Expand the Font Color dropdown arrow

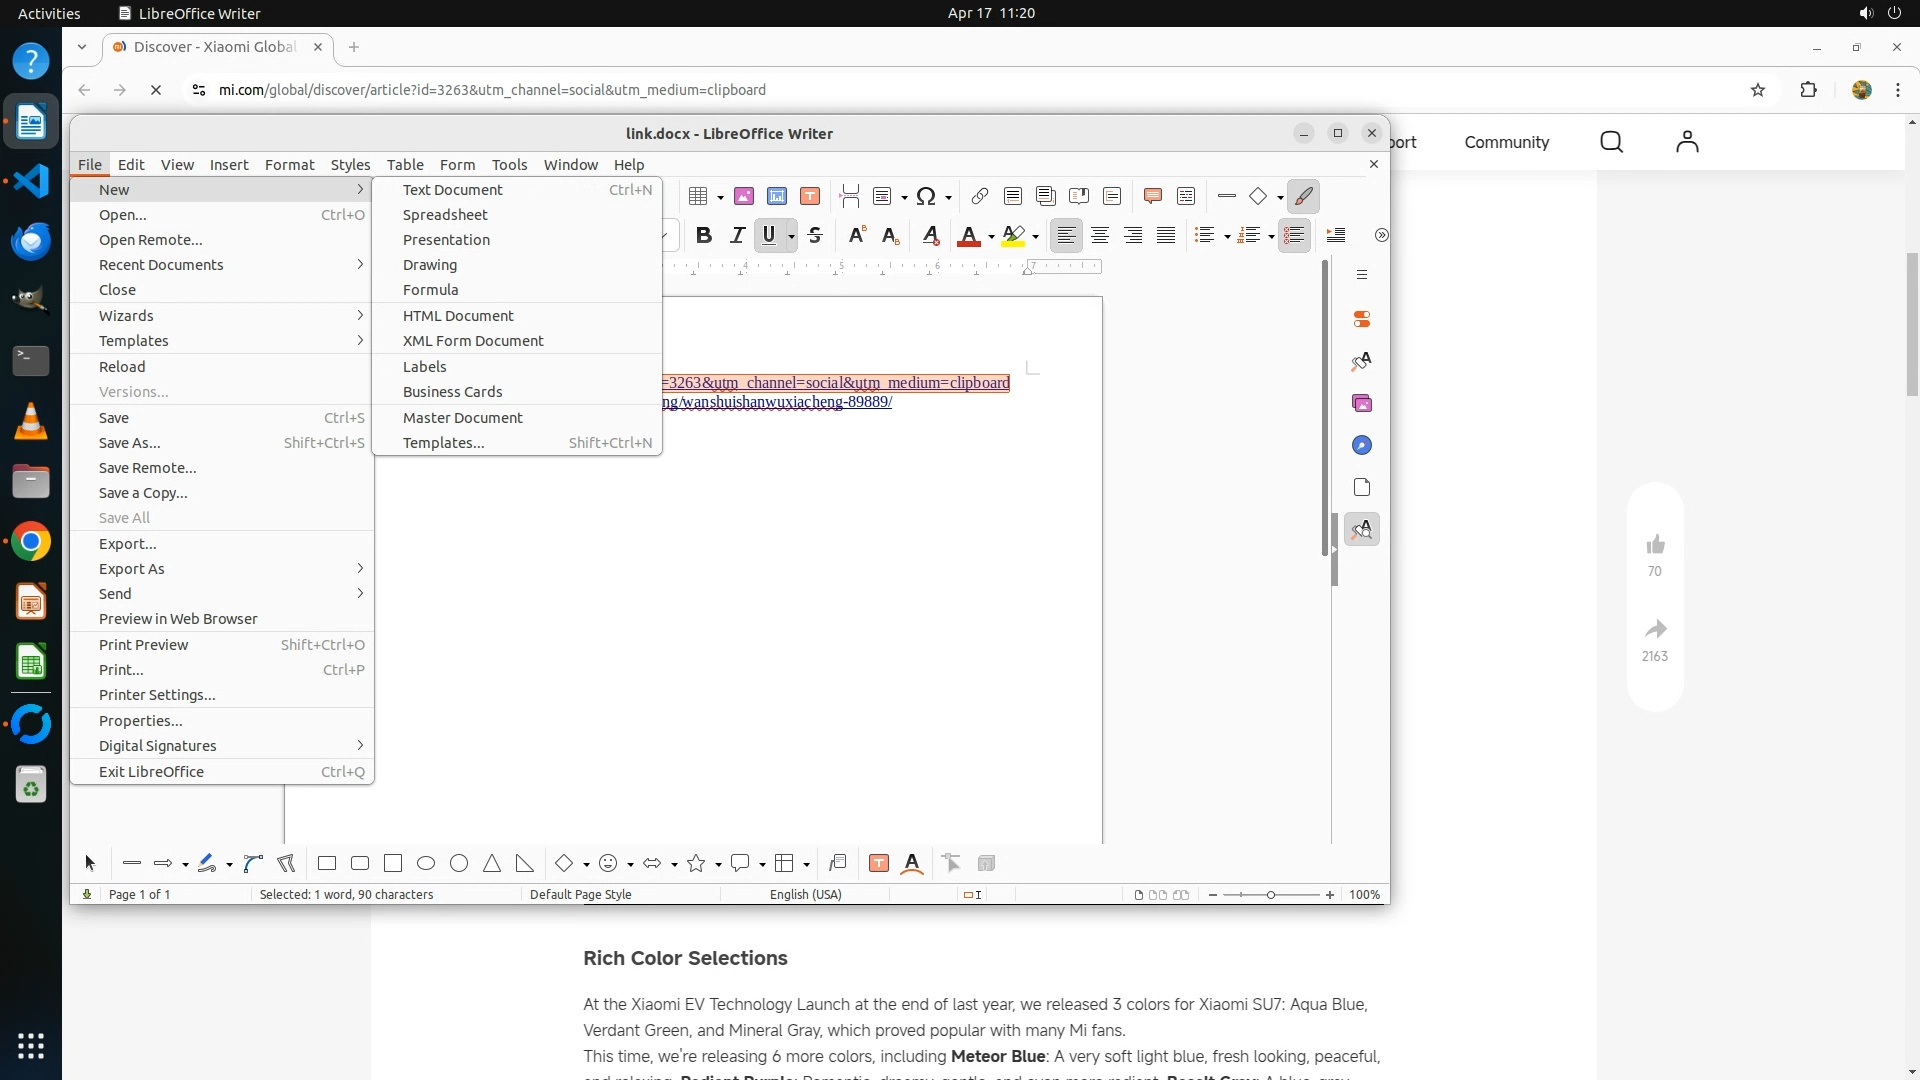(x=991, y=237)
